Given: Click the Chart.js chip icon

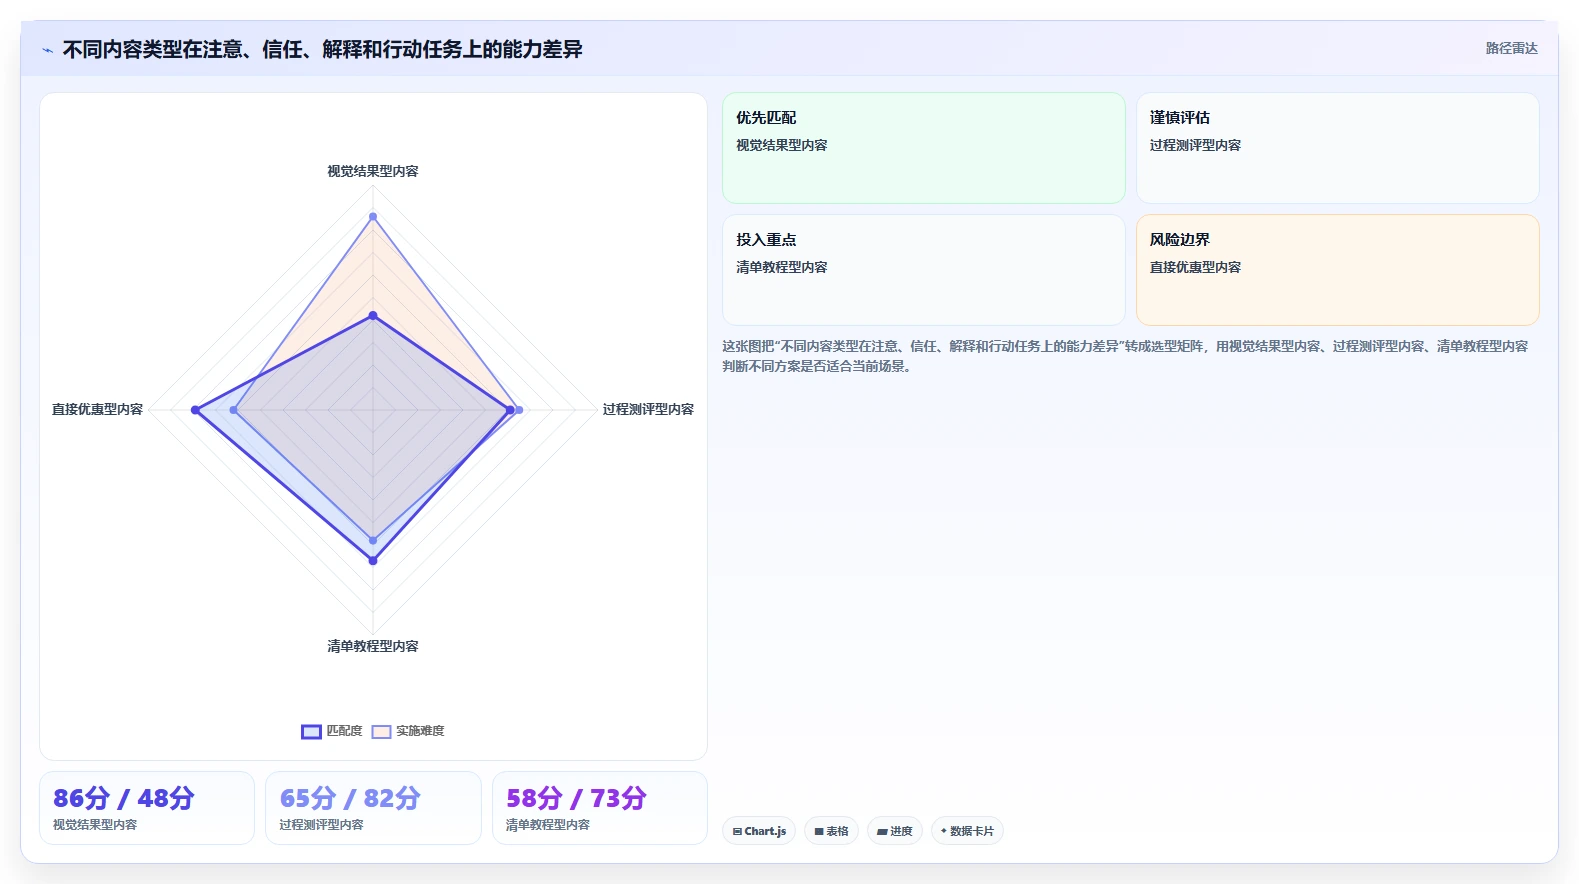Looking at the screenshot, I should (737, 831).
